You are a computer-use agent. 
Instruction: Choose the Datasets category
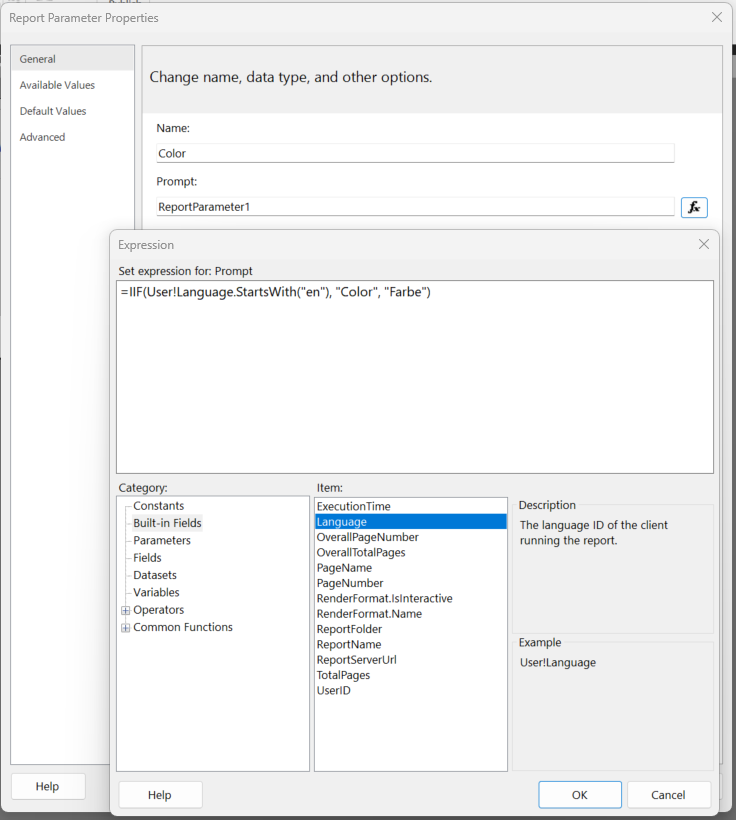[x=155, y=575]
